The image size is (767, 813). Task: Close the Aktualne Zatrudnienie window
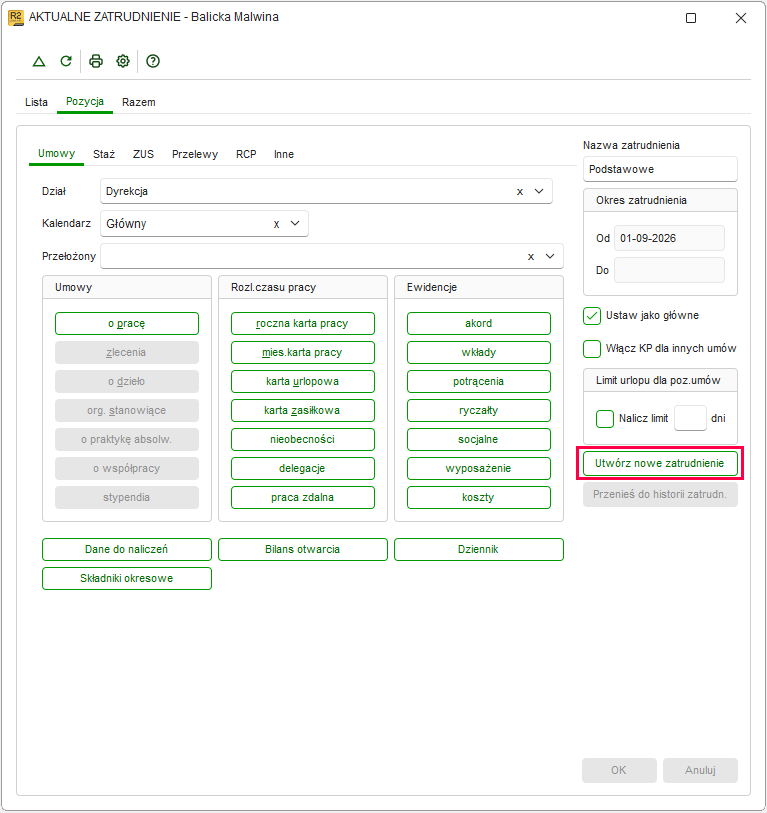point(741,18)
